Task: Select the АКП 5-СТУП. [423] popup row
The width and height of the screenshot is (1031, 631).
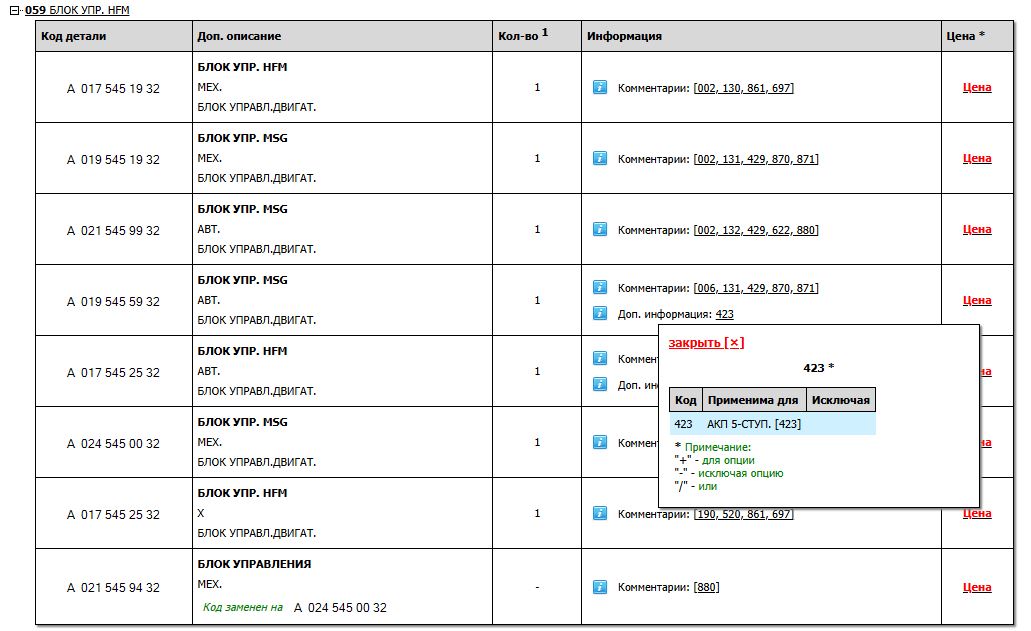Action: tap(772, 424)
